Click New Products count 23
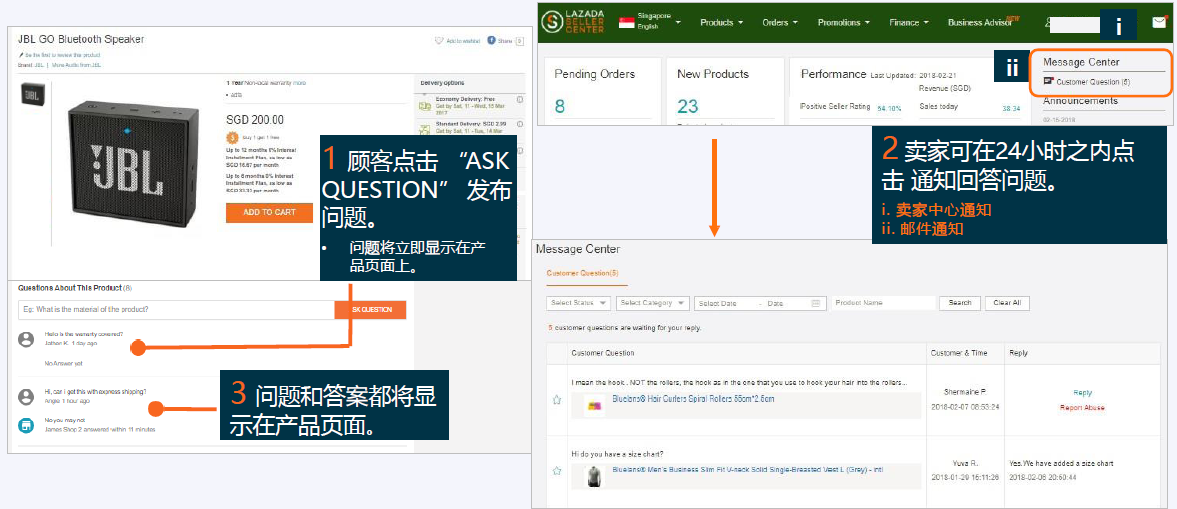Image resolution: width=1177 pixels, height=509 pixels. pos(688,106)
